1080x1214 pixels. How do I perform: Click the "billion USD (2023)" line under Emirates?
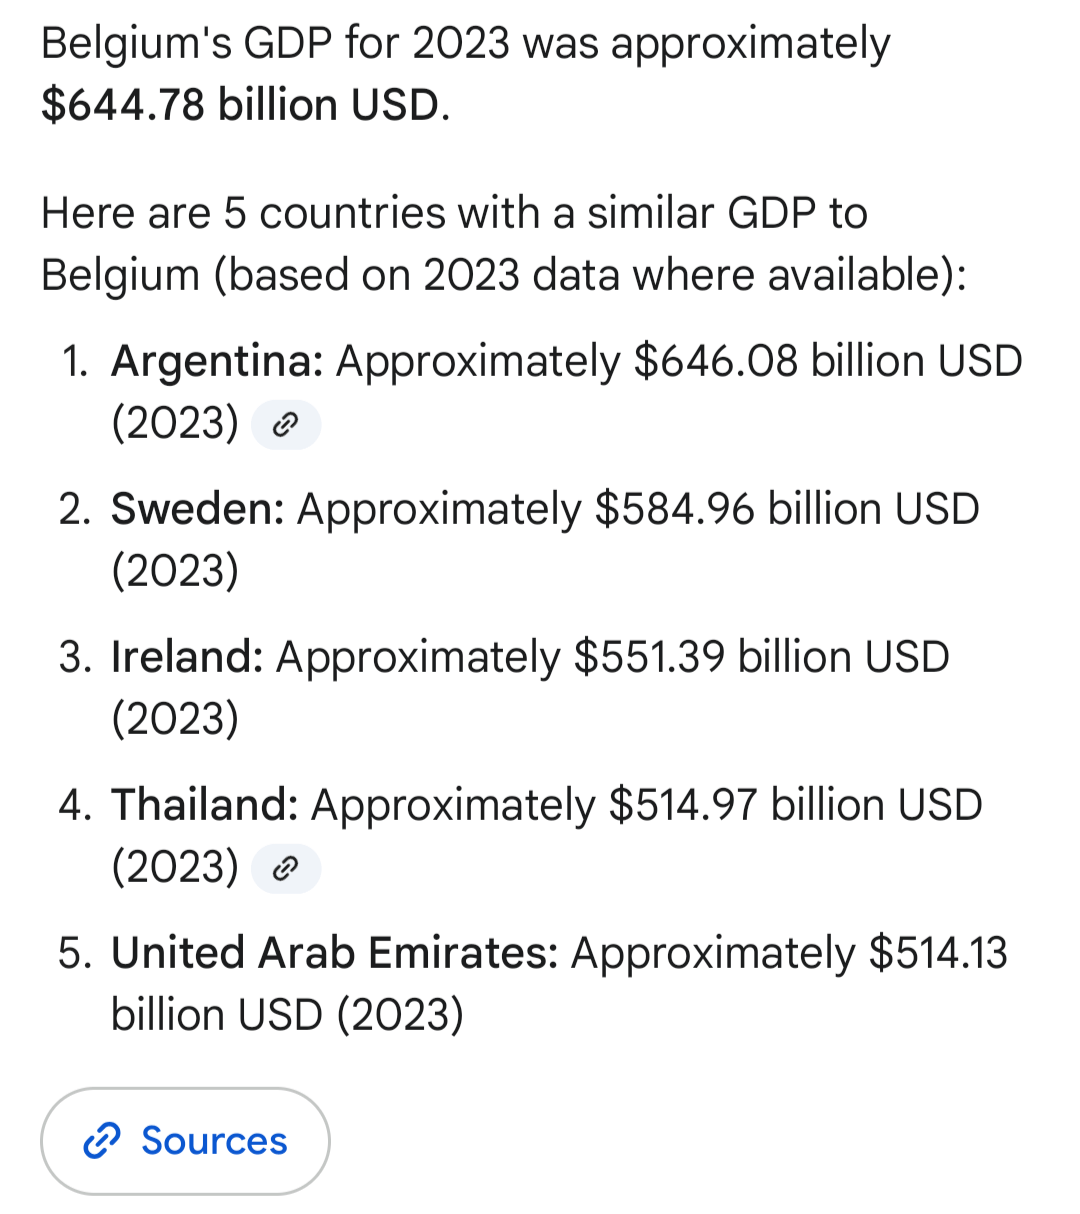287,1015
